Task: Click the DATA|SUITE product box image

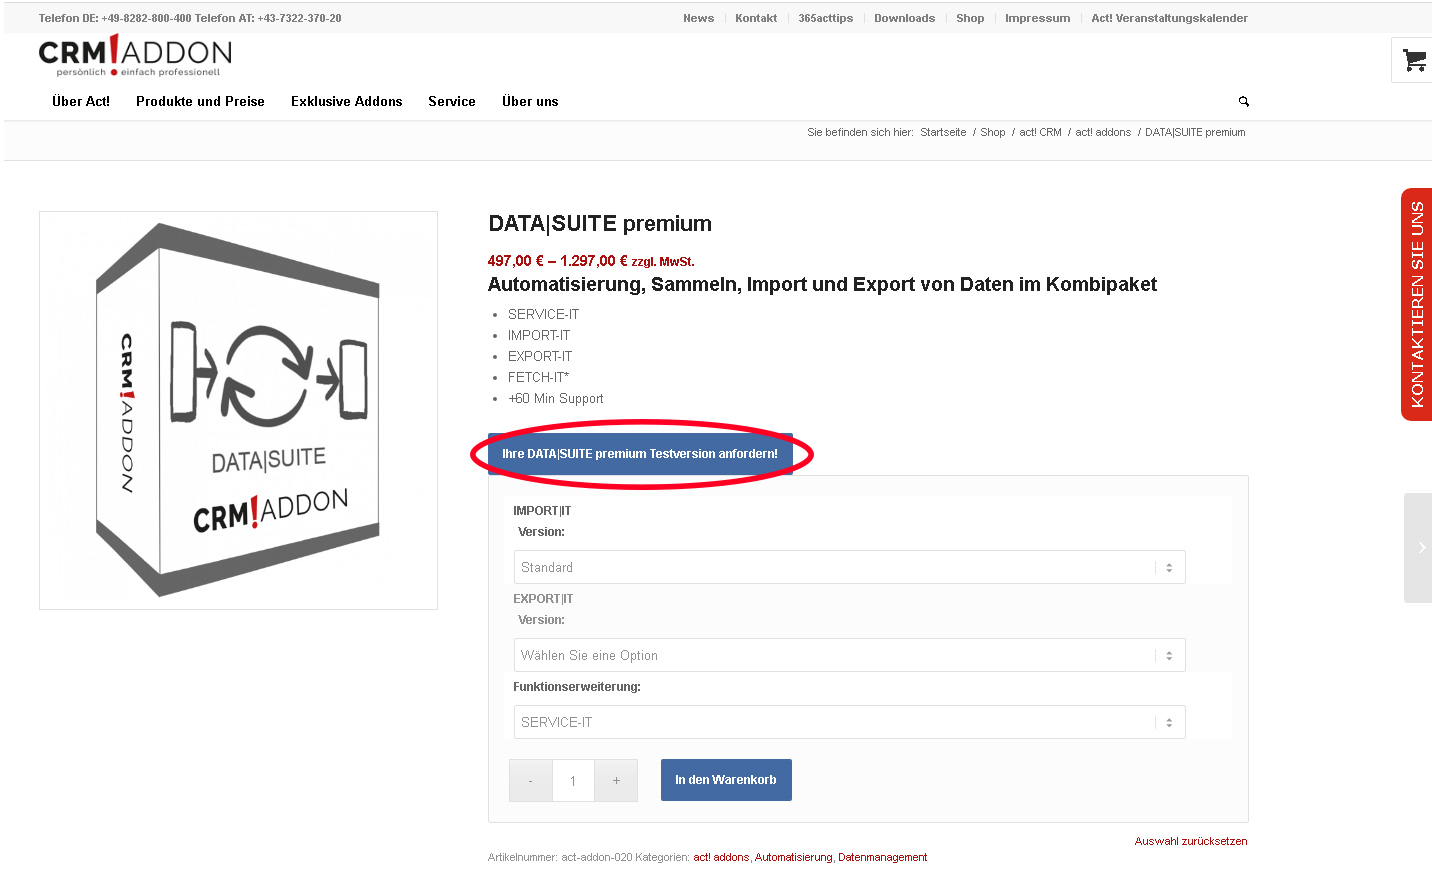Action: pos(238,410)
